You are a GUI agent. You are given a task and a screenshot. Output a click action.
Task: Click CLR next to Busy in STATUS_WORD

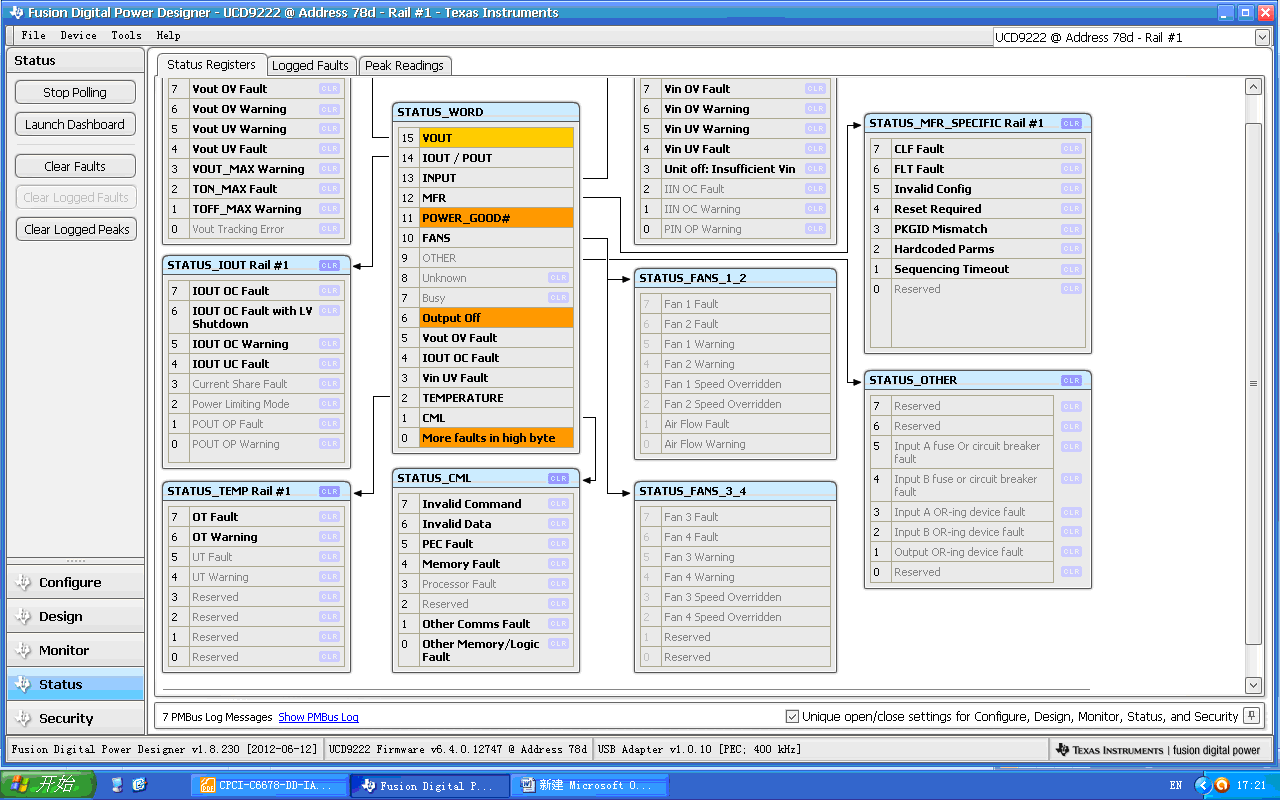point(558,298)
